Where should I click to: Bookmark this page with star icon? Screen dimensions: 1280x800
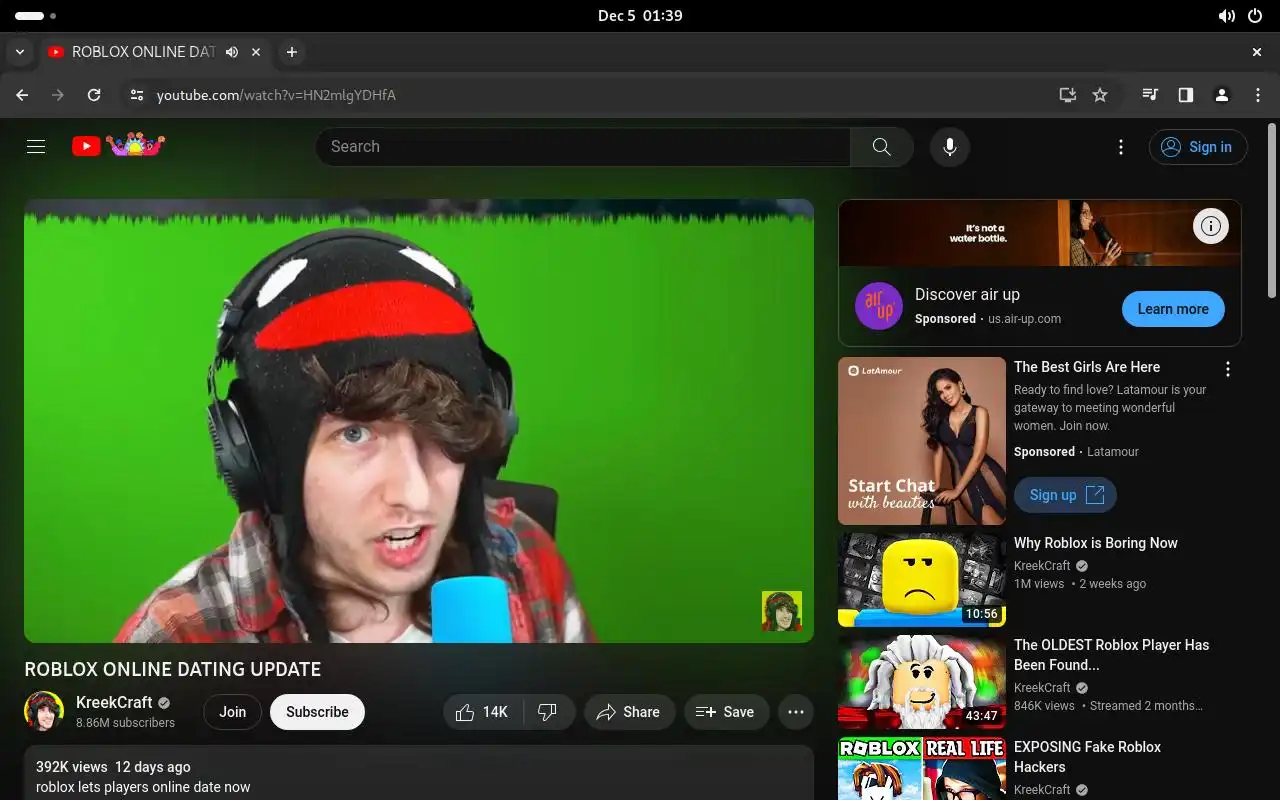(x=1100, y=95)
